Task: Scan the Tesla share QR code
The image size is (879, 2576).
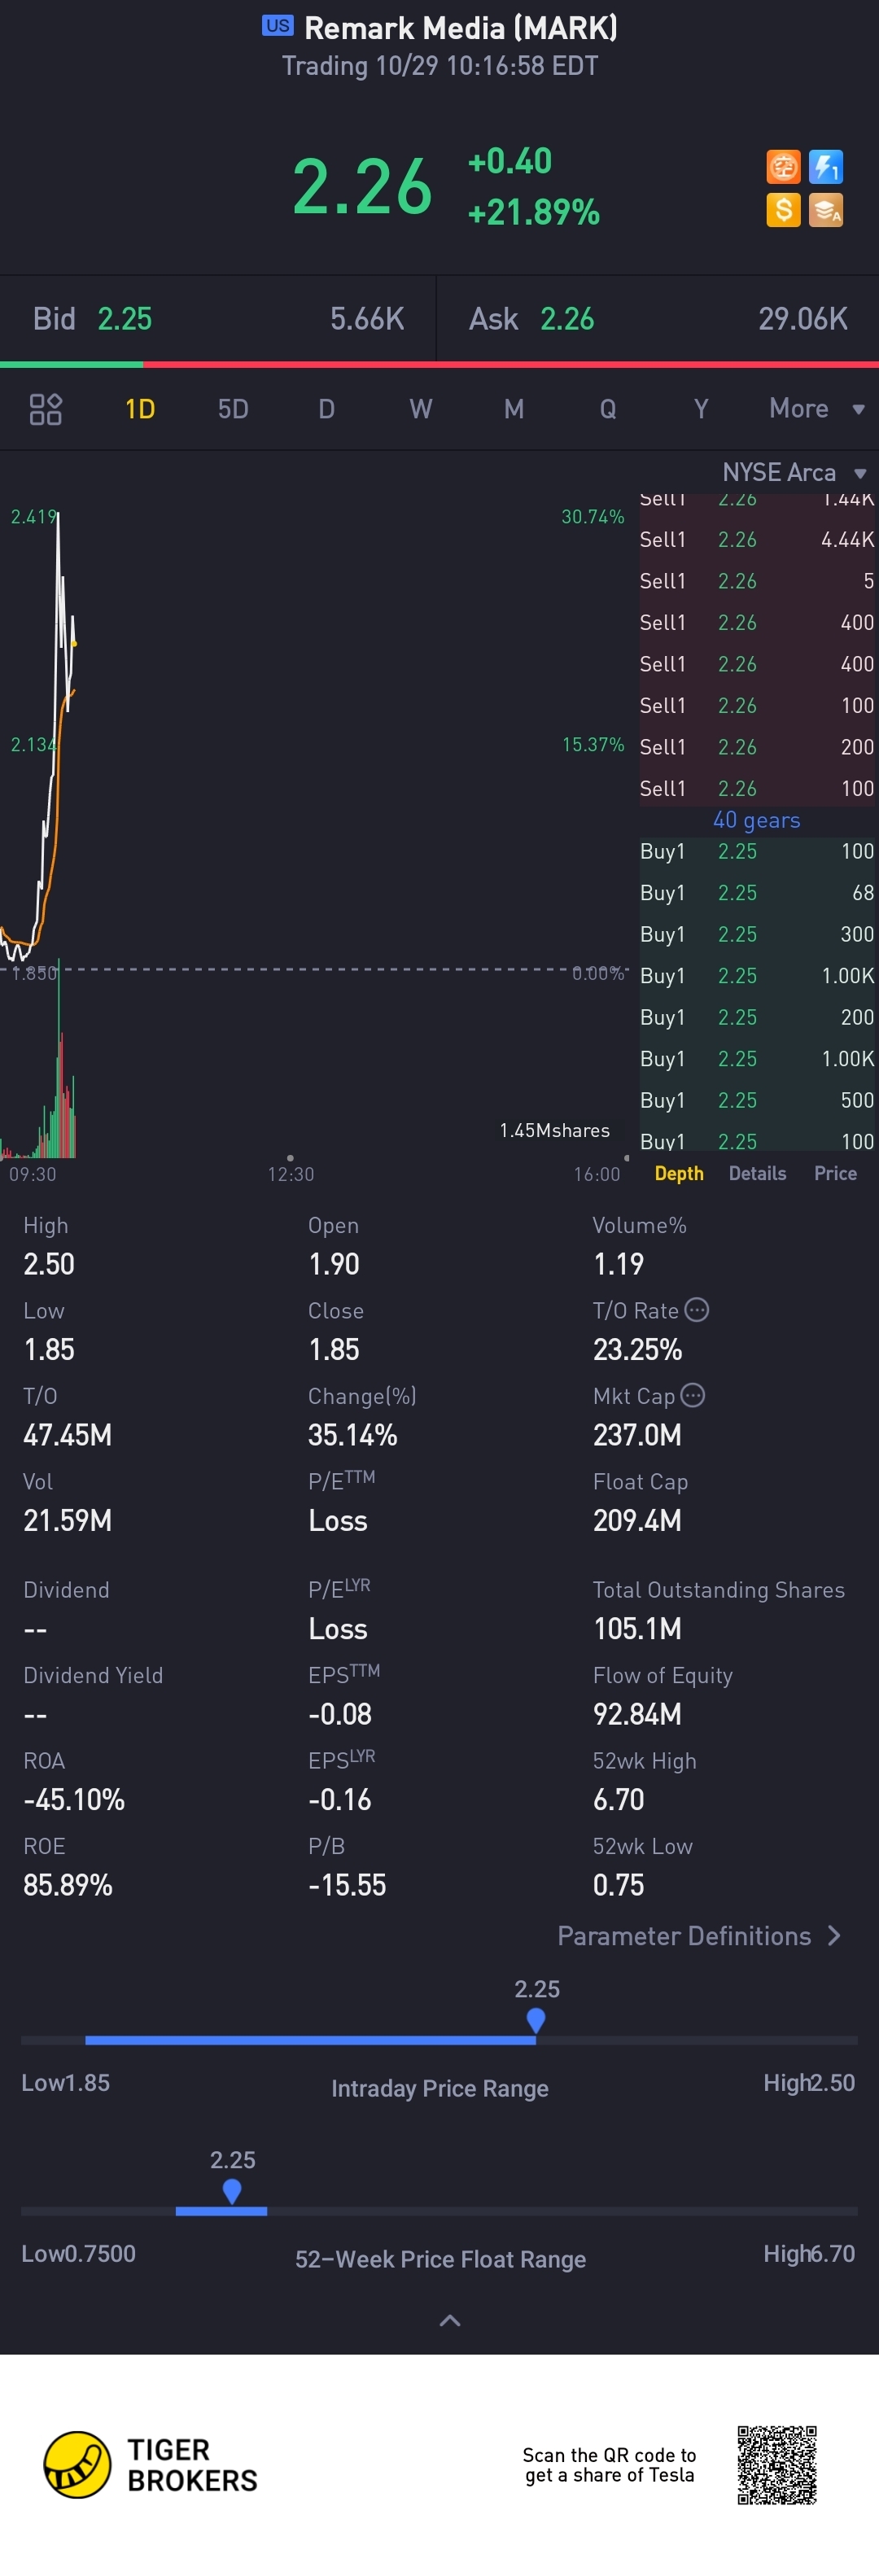Action: point(777,2464)
